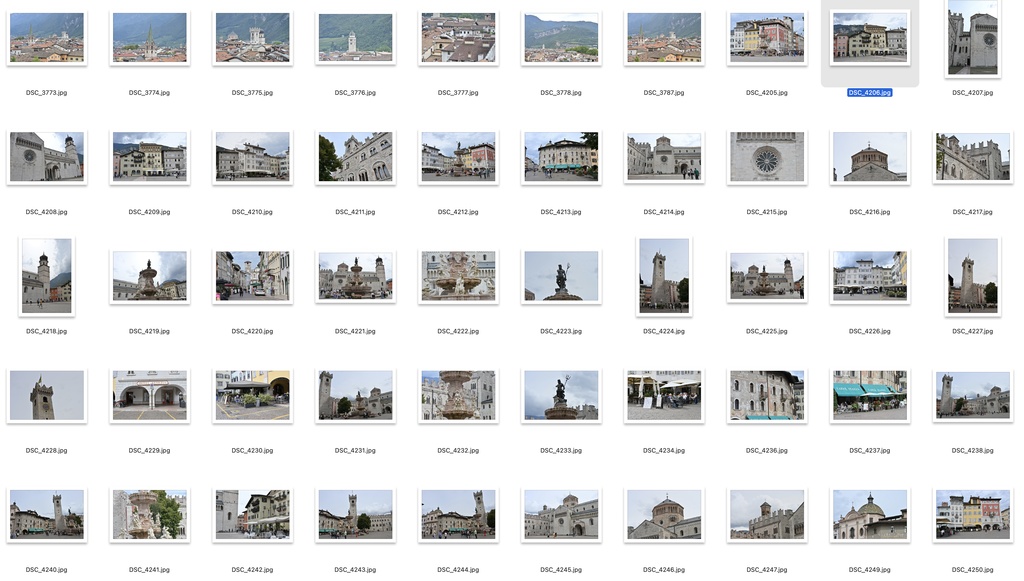Image resolution: width=1024 pixels, height=581 pixels.
Task: Select the DSC_4220.jpg street thumbnail
Action: 252,276
